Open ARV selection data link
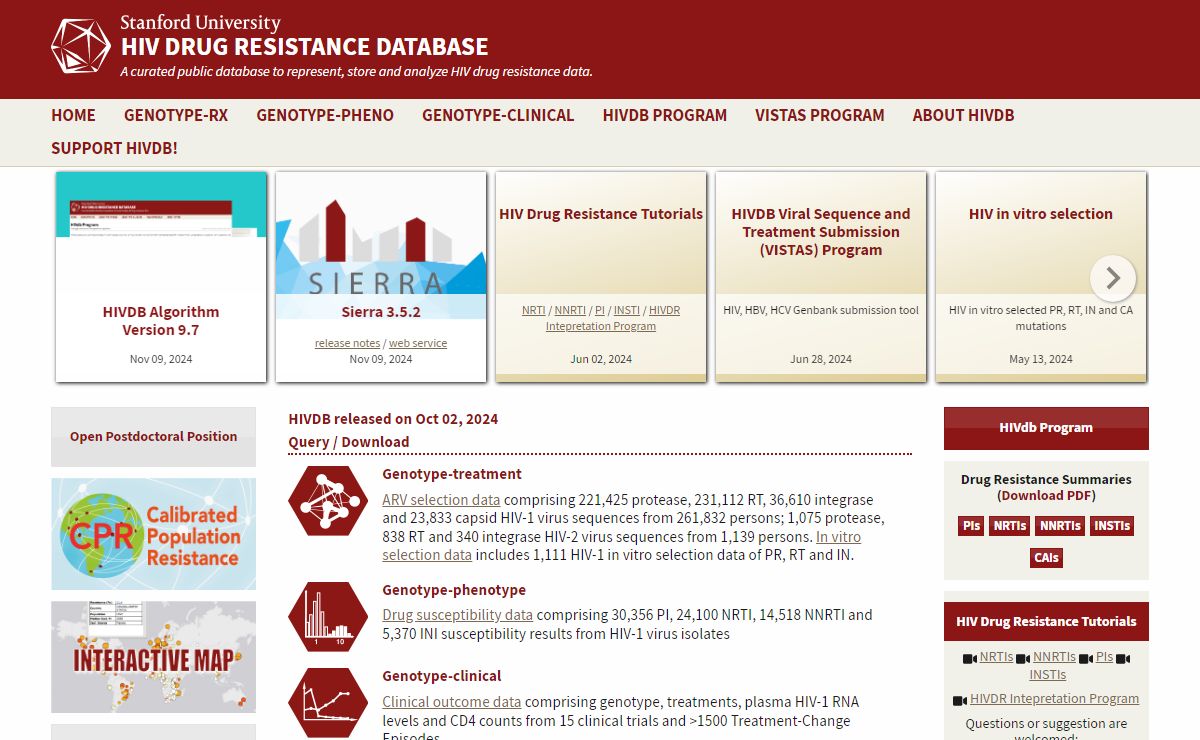The image size is (1200, 740). (441, 500)
